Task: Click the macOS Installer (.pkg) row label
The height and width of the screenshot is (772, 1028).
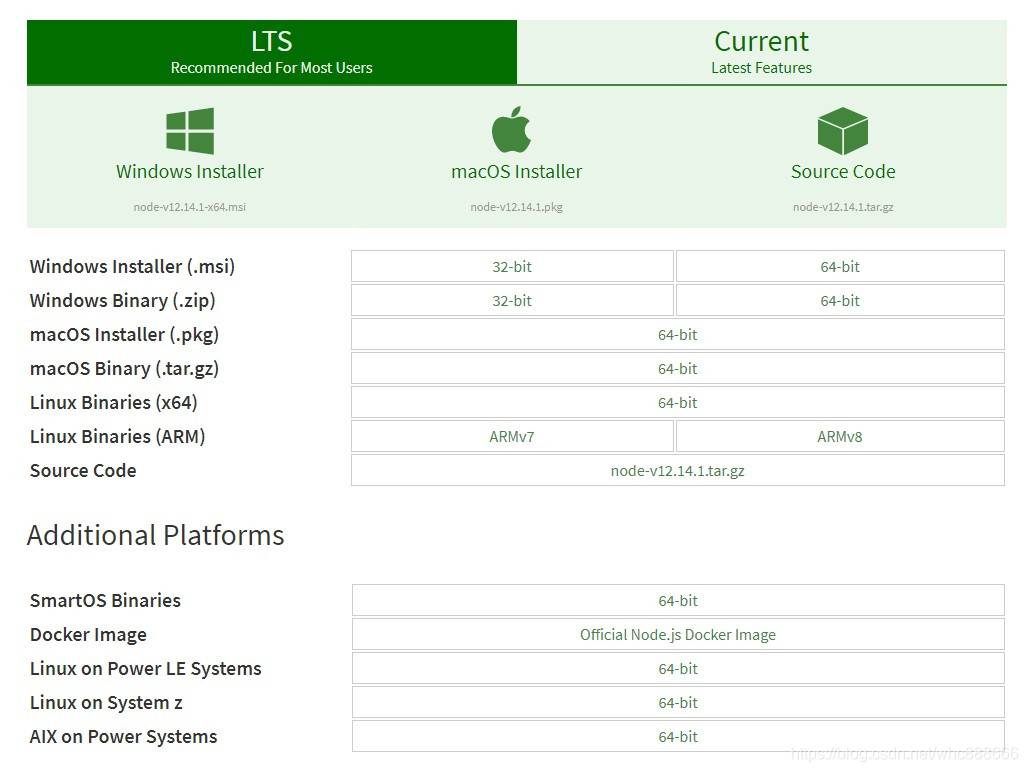Action: pos(124,335)
